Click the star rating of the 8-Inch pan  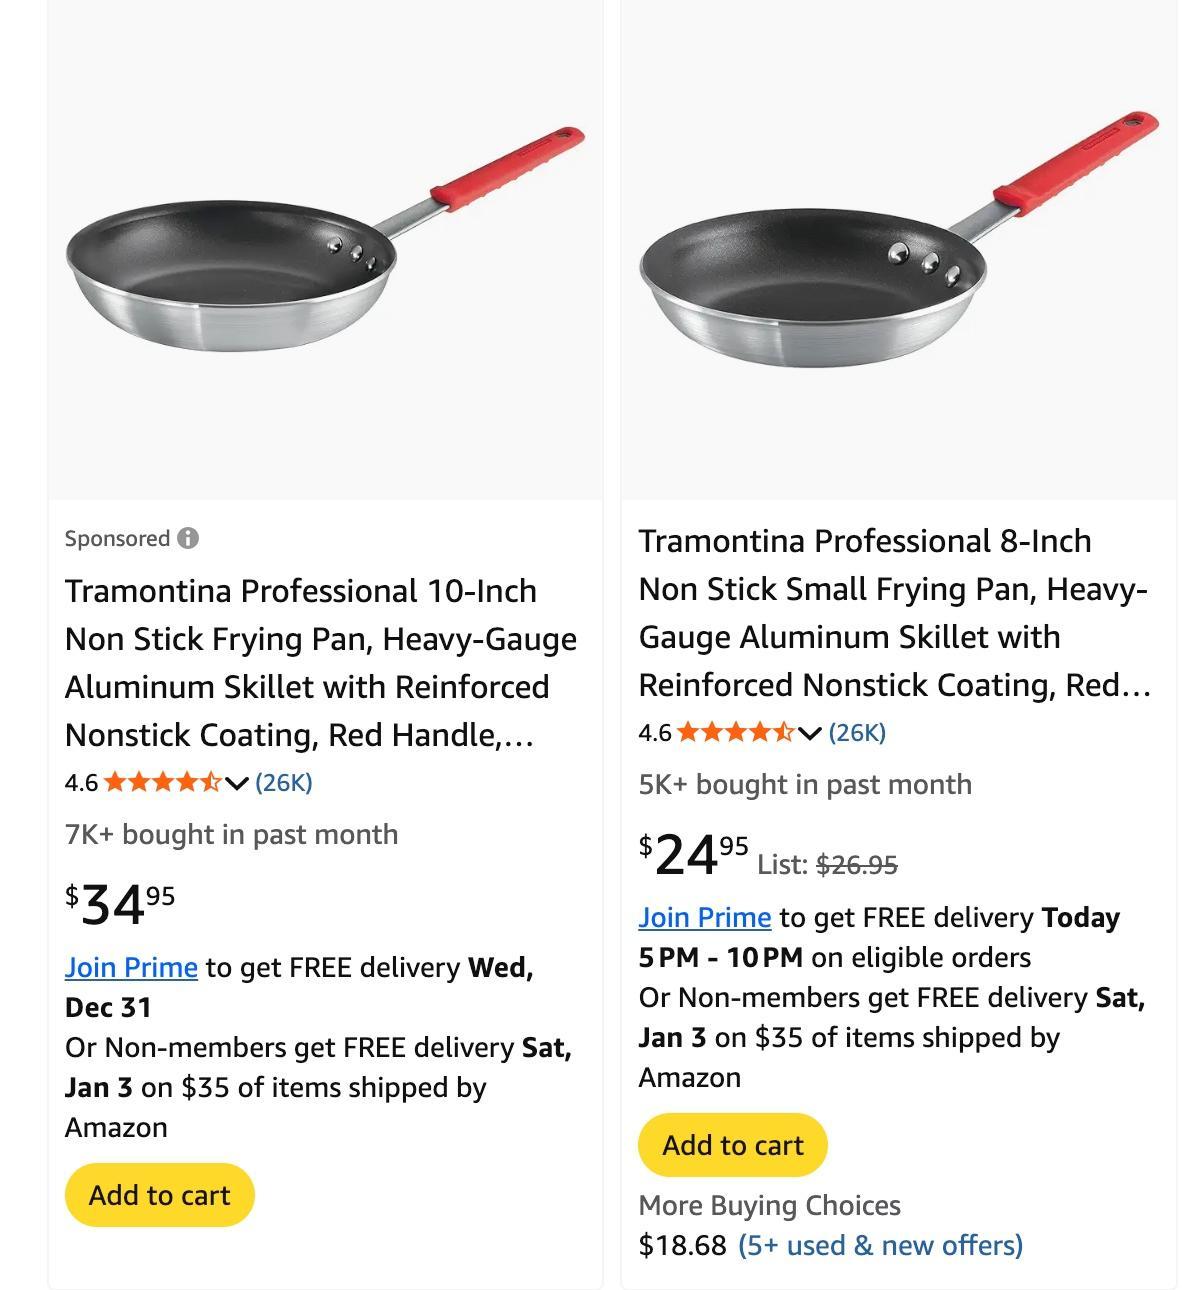[735, 732]
